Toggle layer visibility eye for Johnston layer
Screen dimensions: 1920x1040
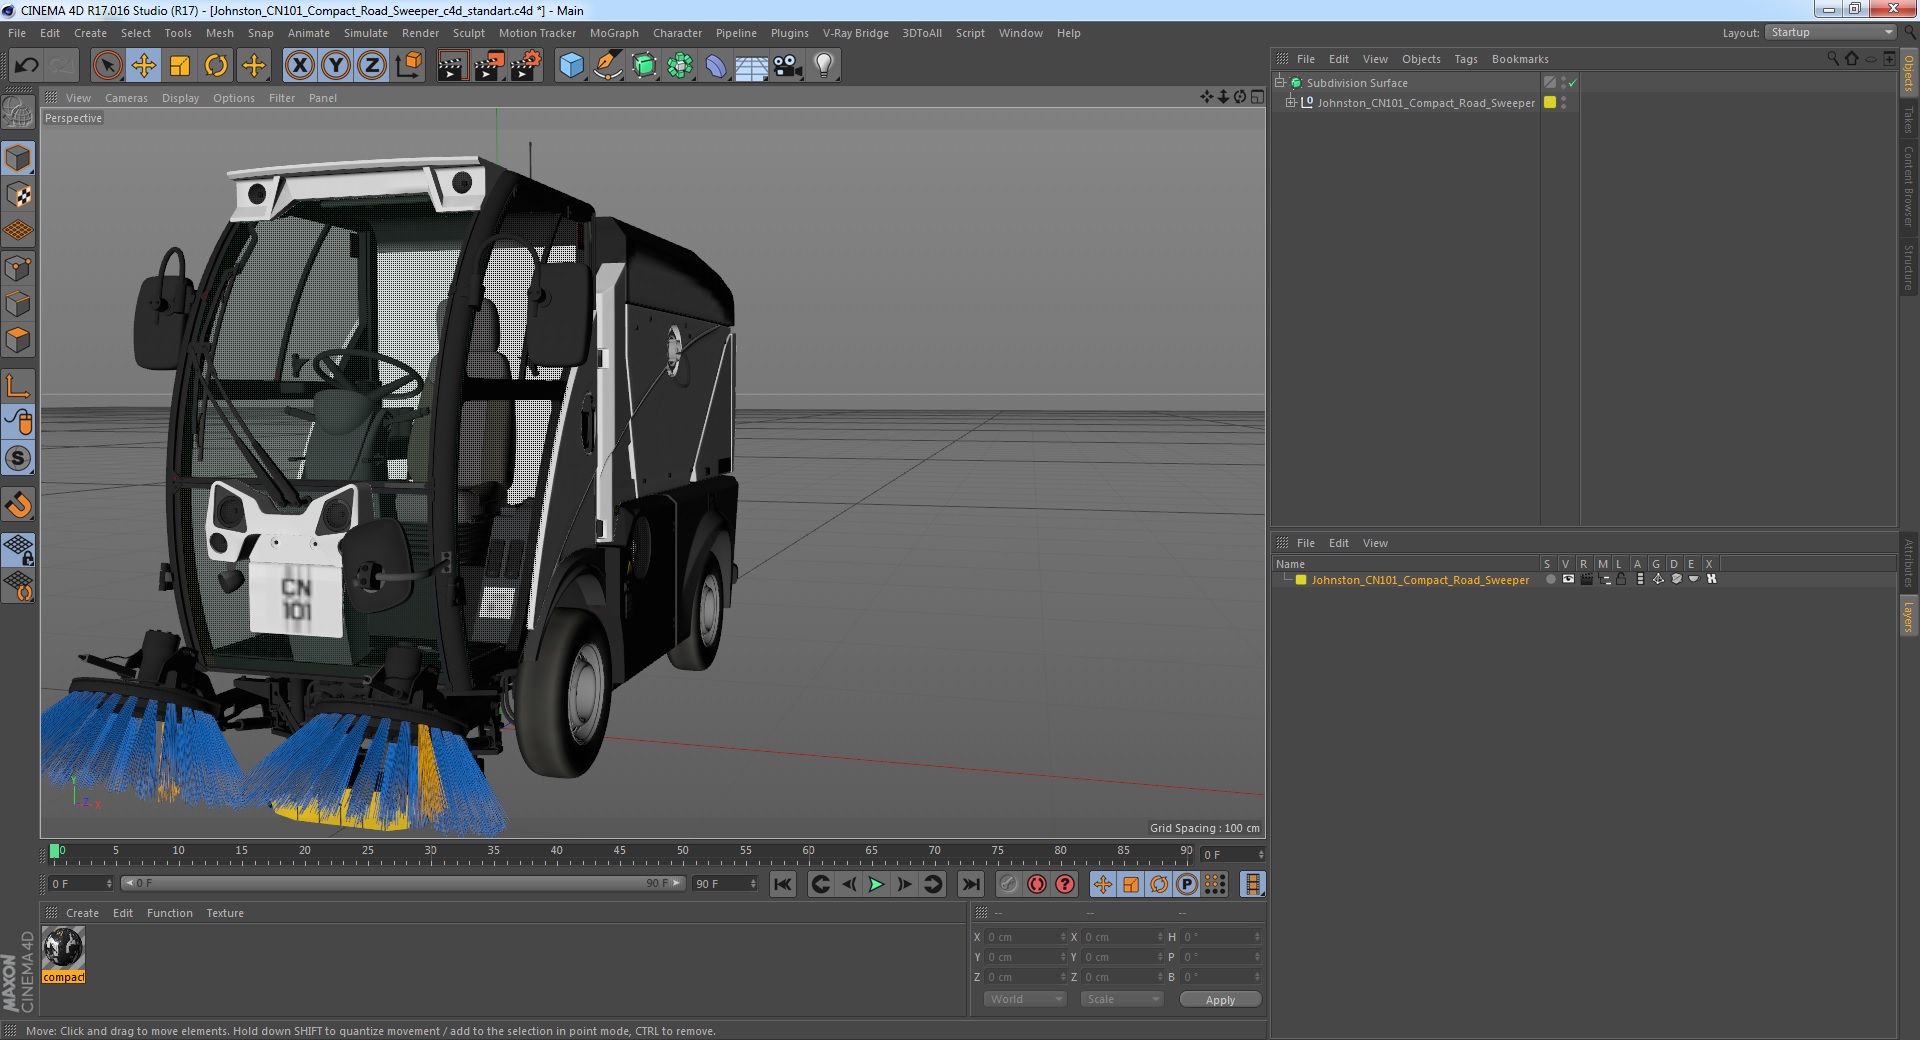point(1568,580)
